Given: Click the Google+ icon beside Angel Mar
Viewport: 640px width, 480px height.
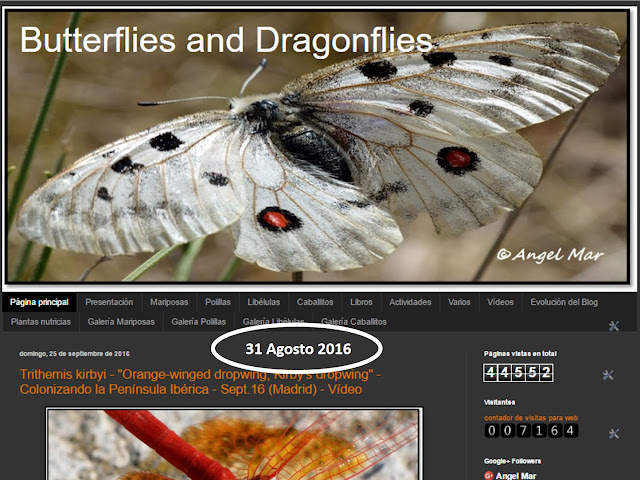Looking at the screenshot, I should (489, 476).
